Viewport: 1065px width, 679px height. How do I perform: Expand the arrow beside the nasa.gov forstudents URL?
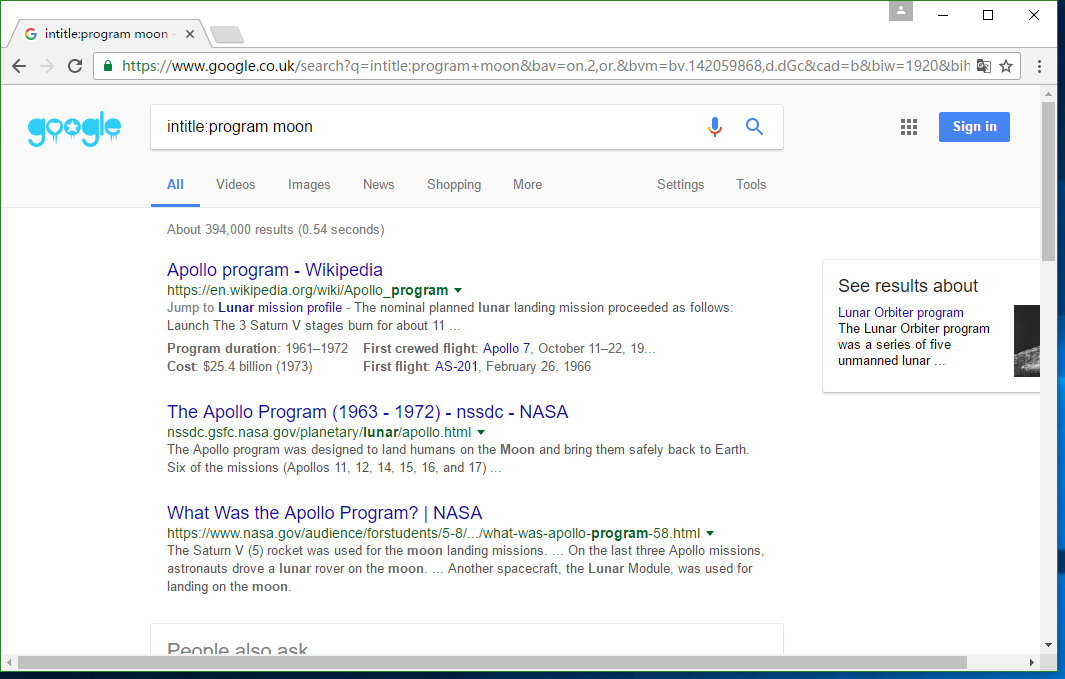[710, 534]
